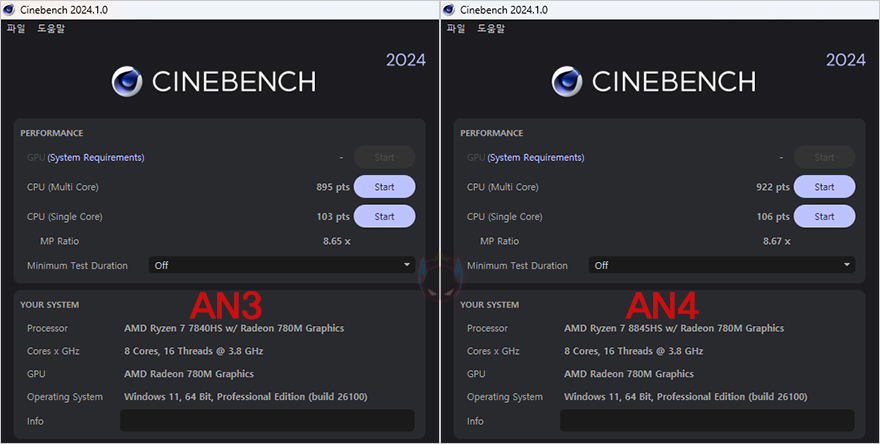
Task: Open 도움말 menu in the right window
Action: 491,28
